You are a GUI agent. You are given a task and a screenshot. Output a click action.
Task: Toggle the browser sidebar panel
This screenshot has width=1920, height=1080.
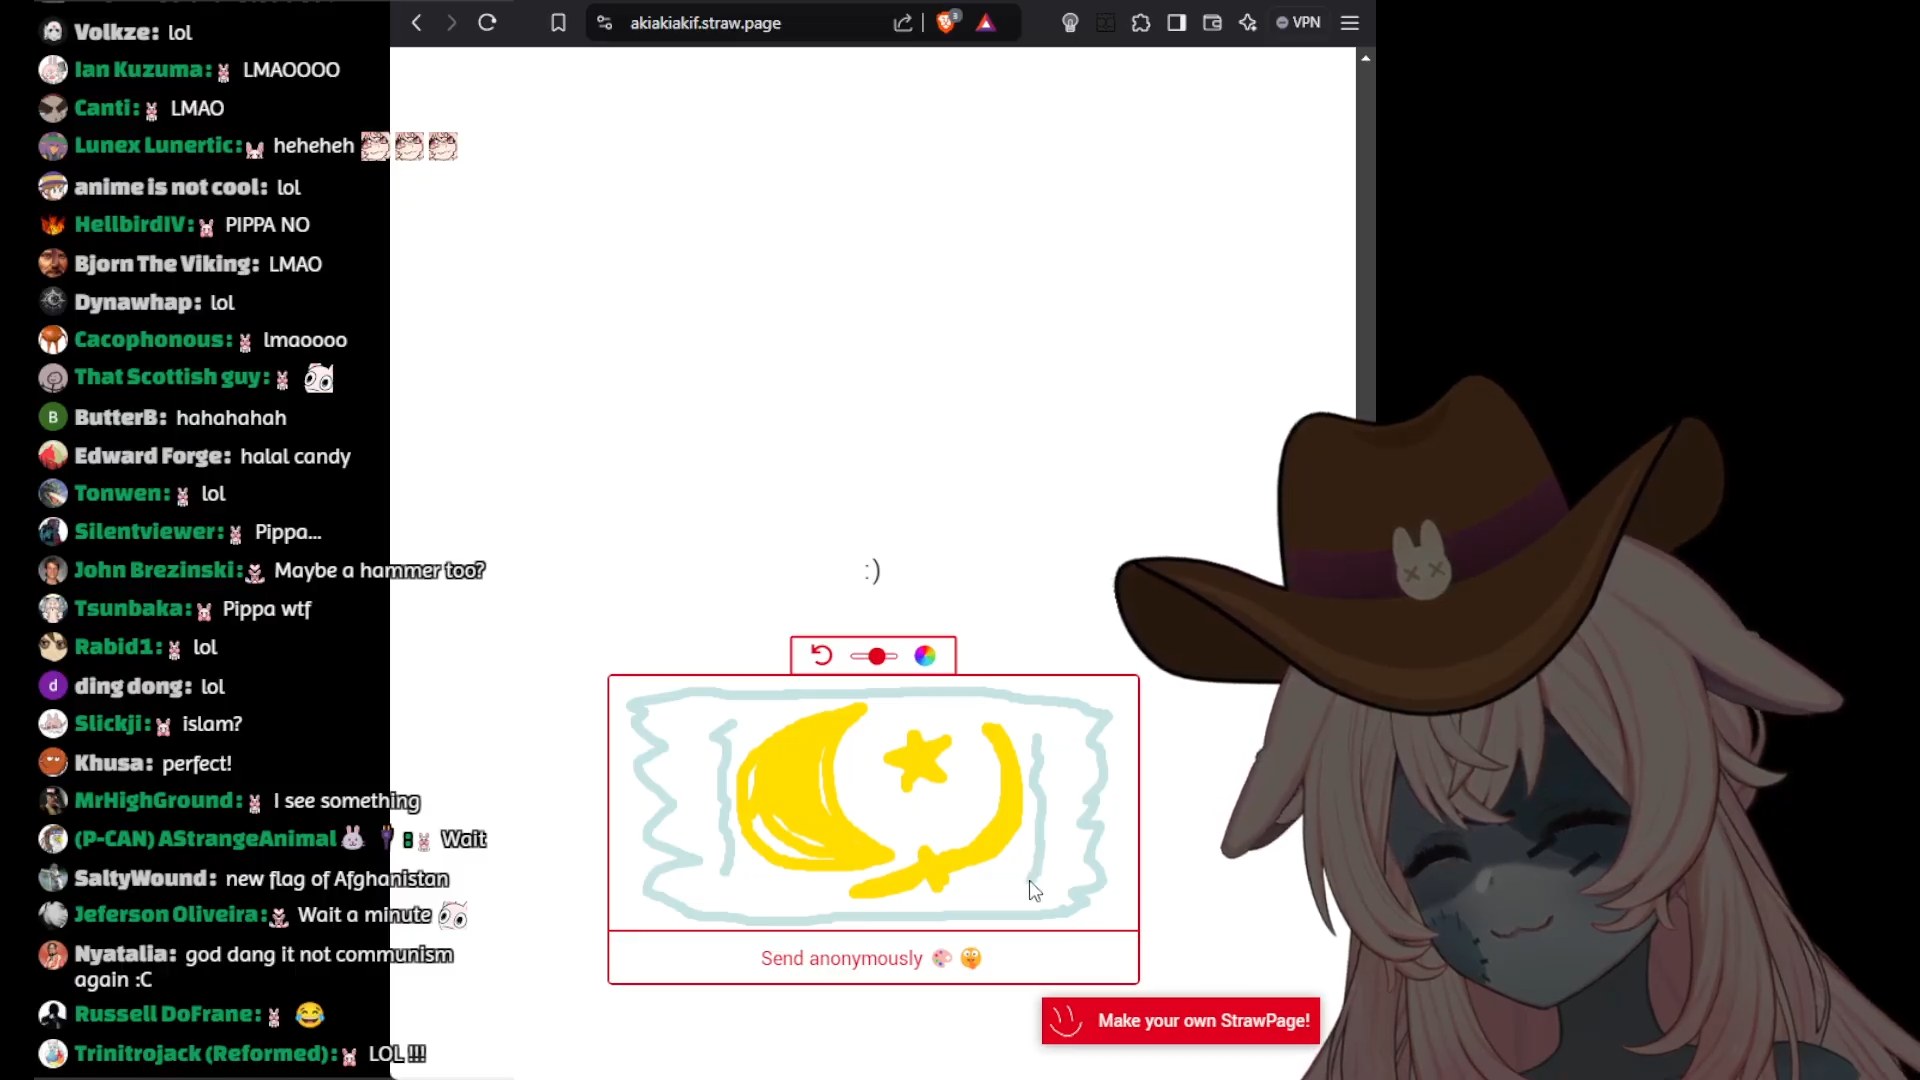(1176, 22)
